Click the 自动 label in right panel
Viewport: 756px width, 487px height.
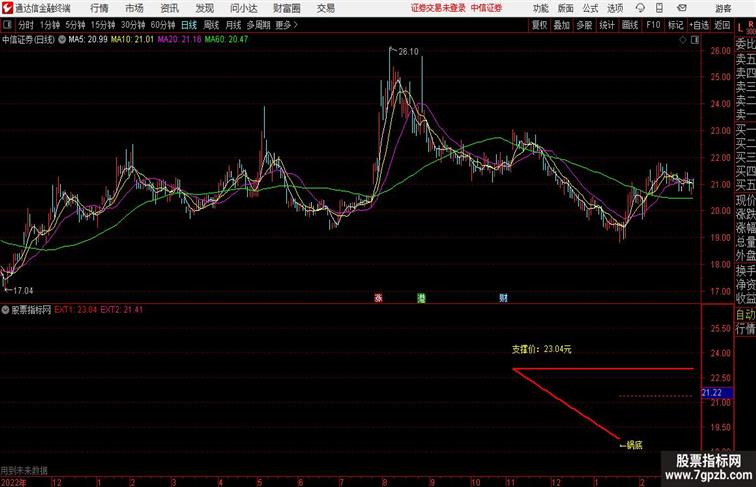point(745,315)
